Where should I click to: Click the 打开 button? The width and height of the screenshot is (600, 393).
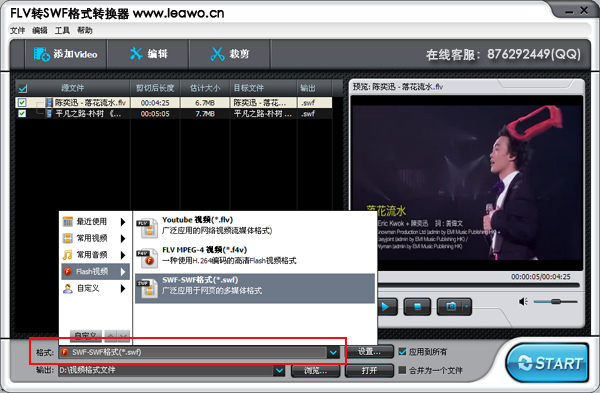point(369,370)
